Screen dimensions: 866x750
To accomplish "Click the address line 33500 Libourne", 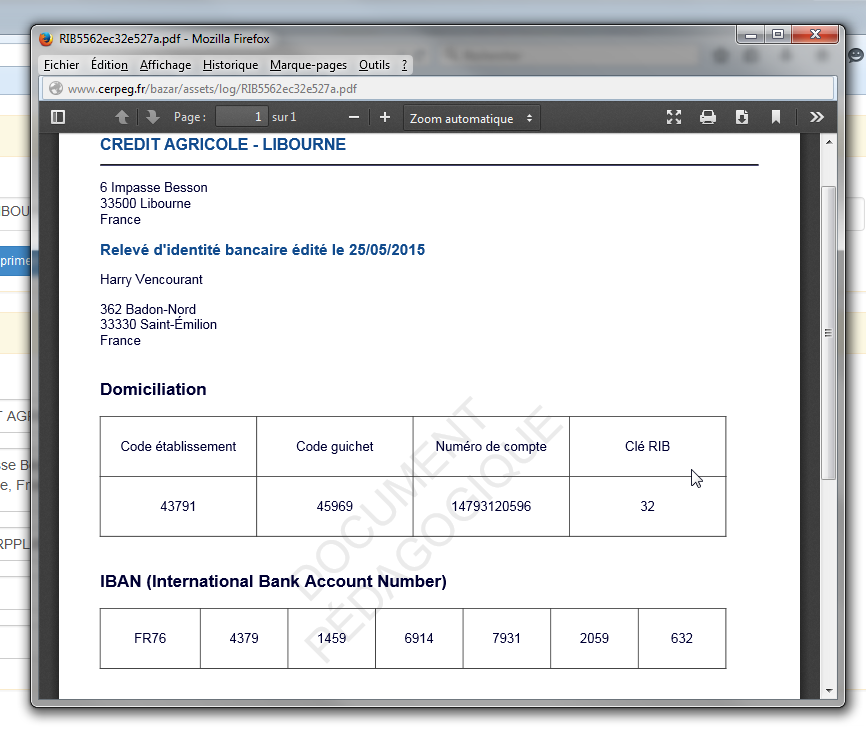I will (x=145, y=204).
